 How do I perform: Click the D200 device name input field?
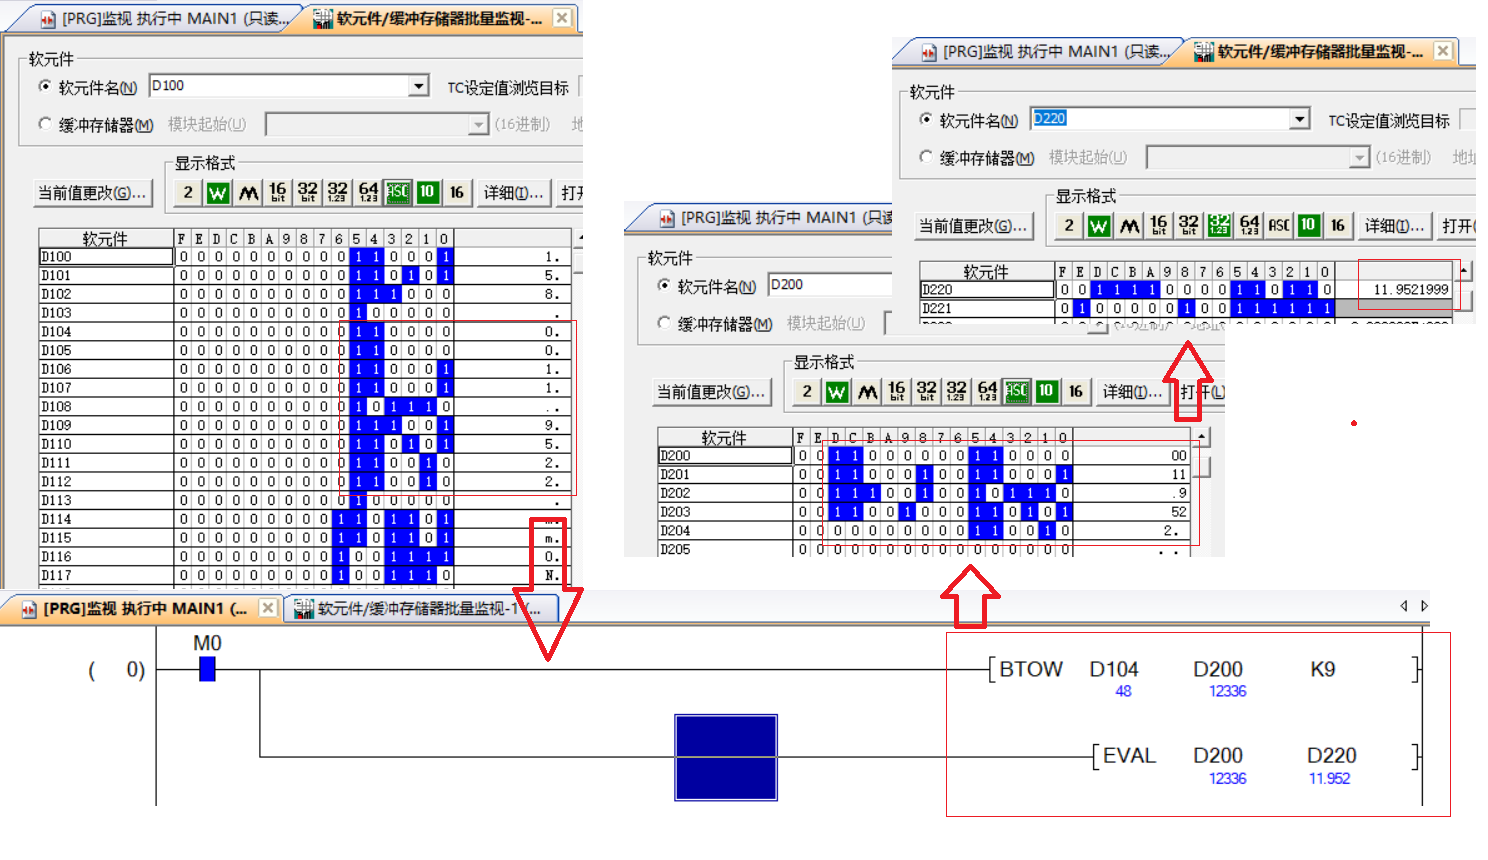828,285
